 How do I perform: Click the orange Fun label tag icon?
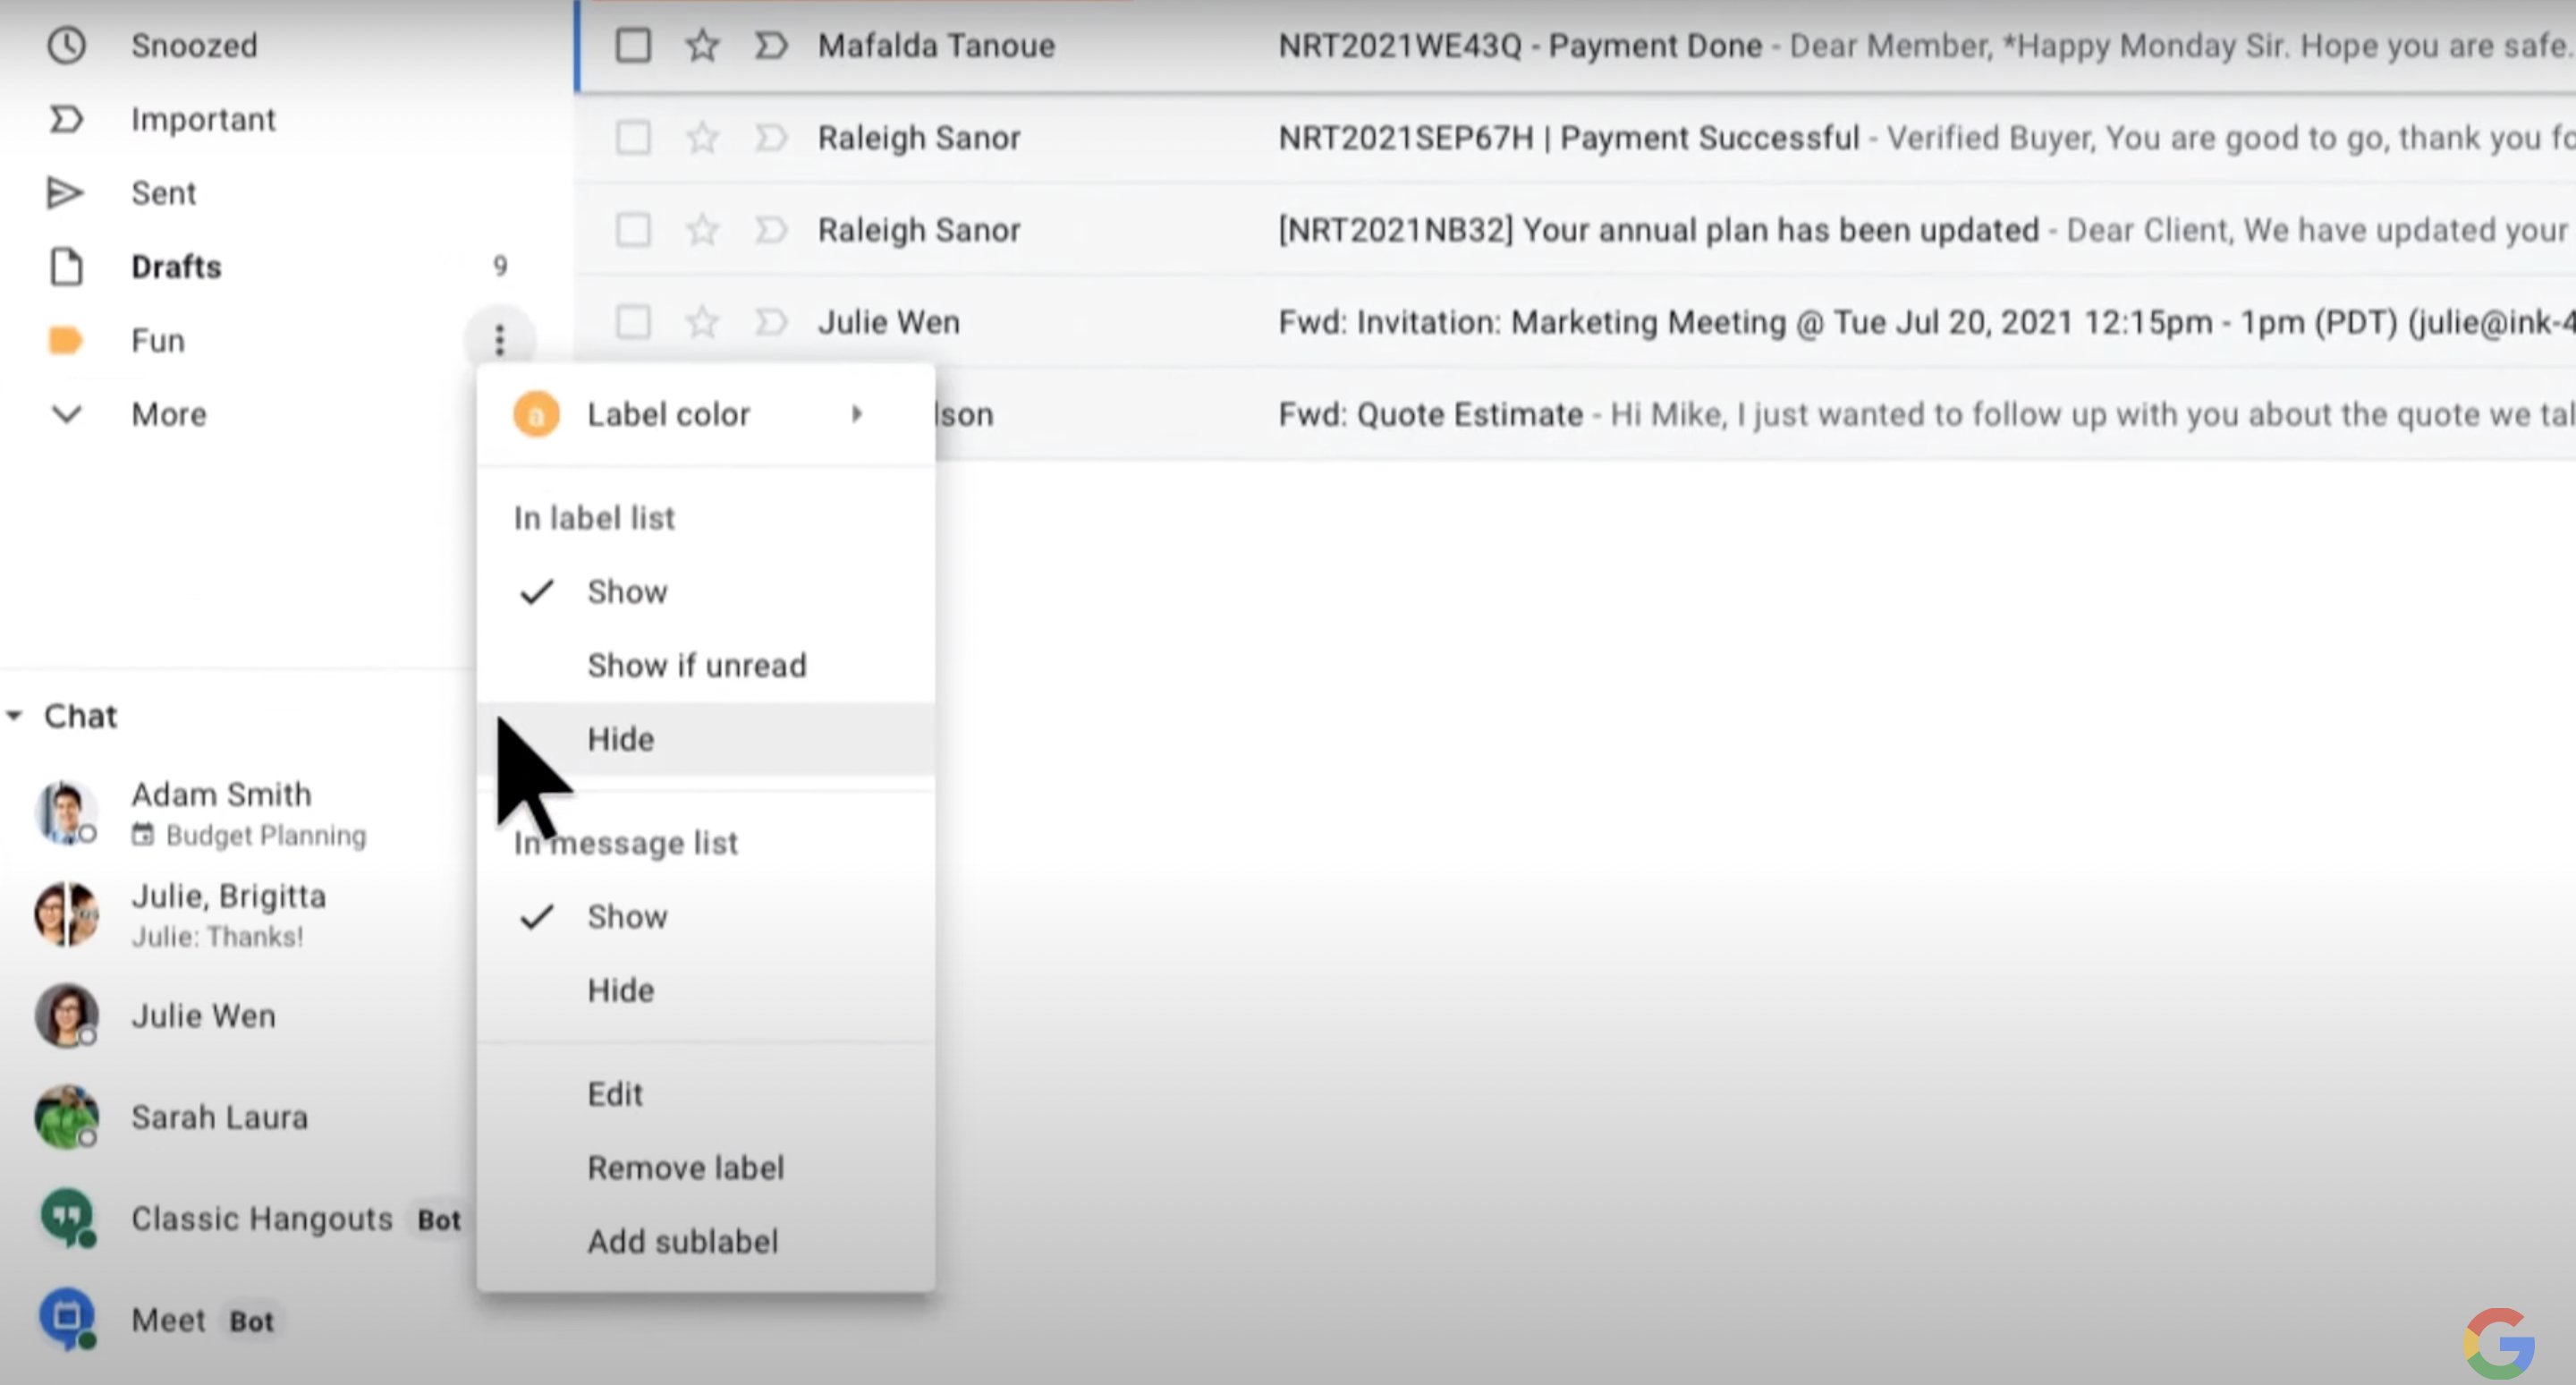pos(66,340)
